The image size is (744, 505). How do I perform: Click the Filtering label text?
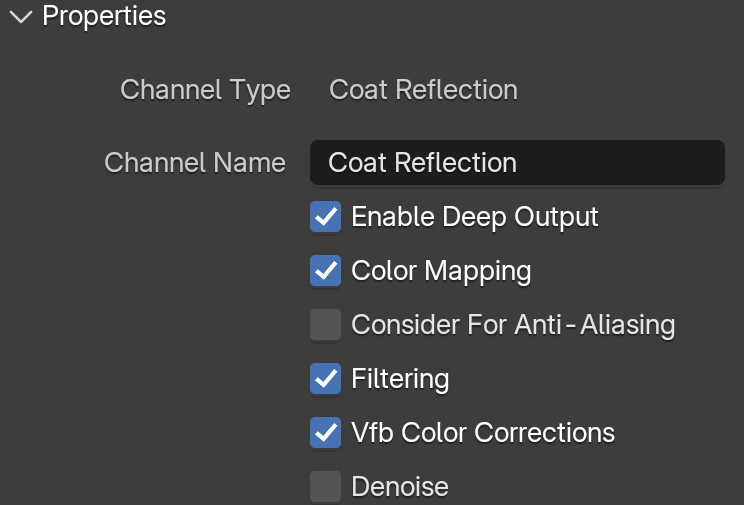400,379
